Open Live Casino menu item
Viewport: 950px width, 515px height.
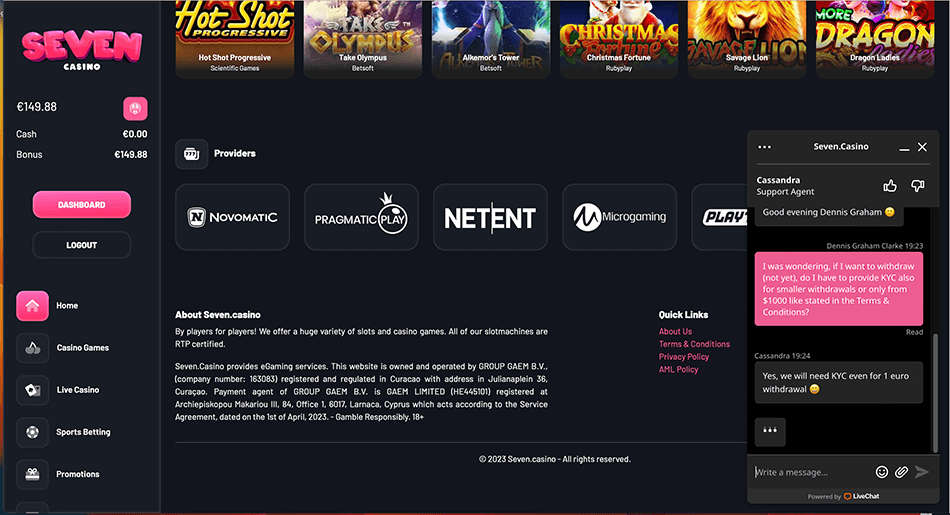(x=78, y=390)
